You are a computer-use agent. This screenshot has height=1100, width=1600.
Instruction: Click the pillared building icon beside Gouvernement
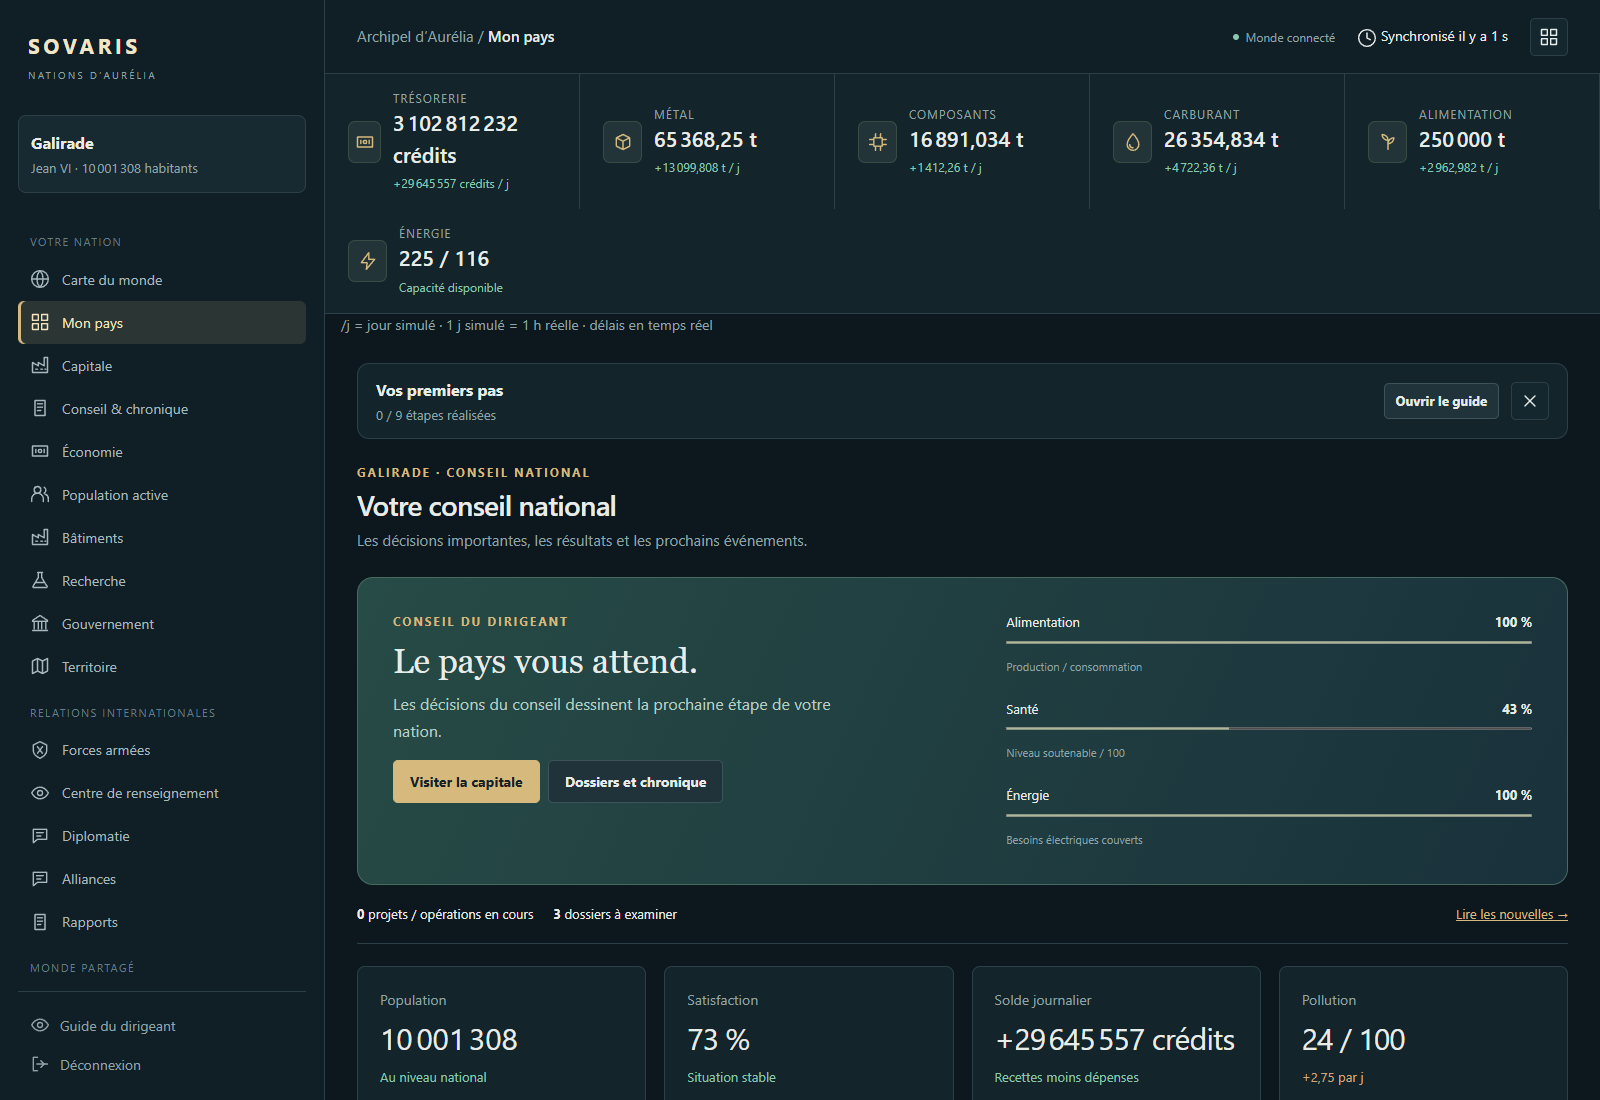point(40,623)
